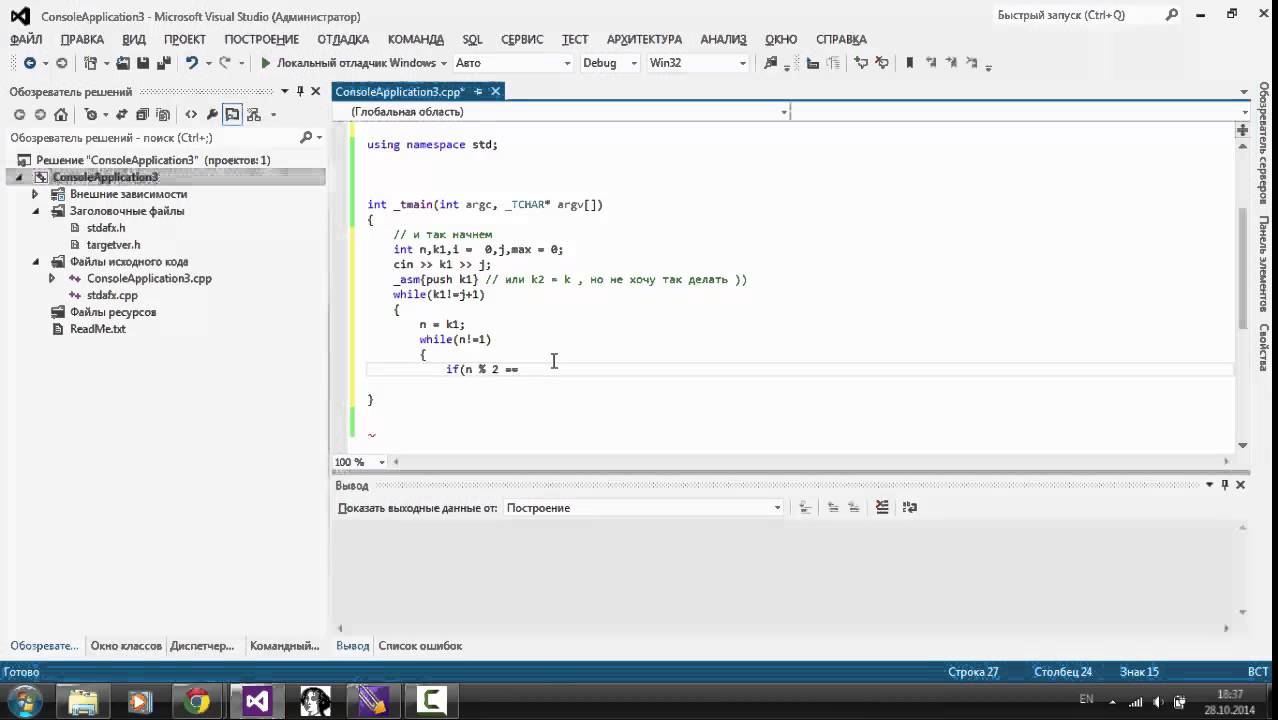Clear the Output pane with the Clear All icon

tap(881, 507)
